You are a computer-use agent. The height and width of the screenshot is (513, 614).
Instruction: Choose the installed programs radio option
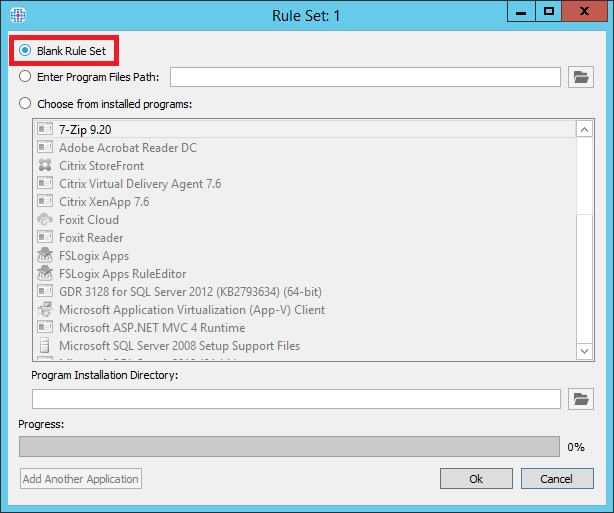(x=25, y=103)
